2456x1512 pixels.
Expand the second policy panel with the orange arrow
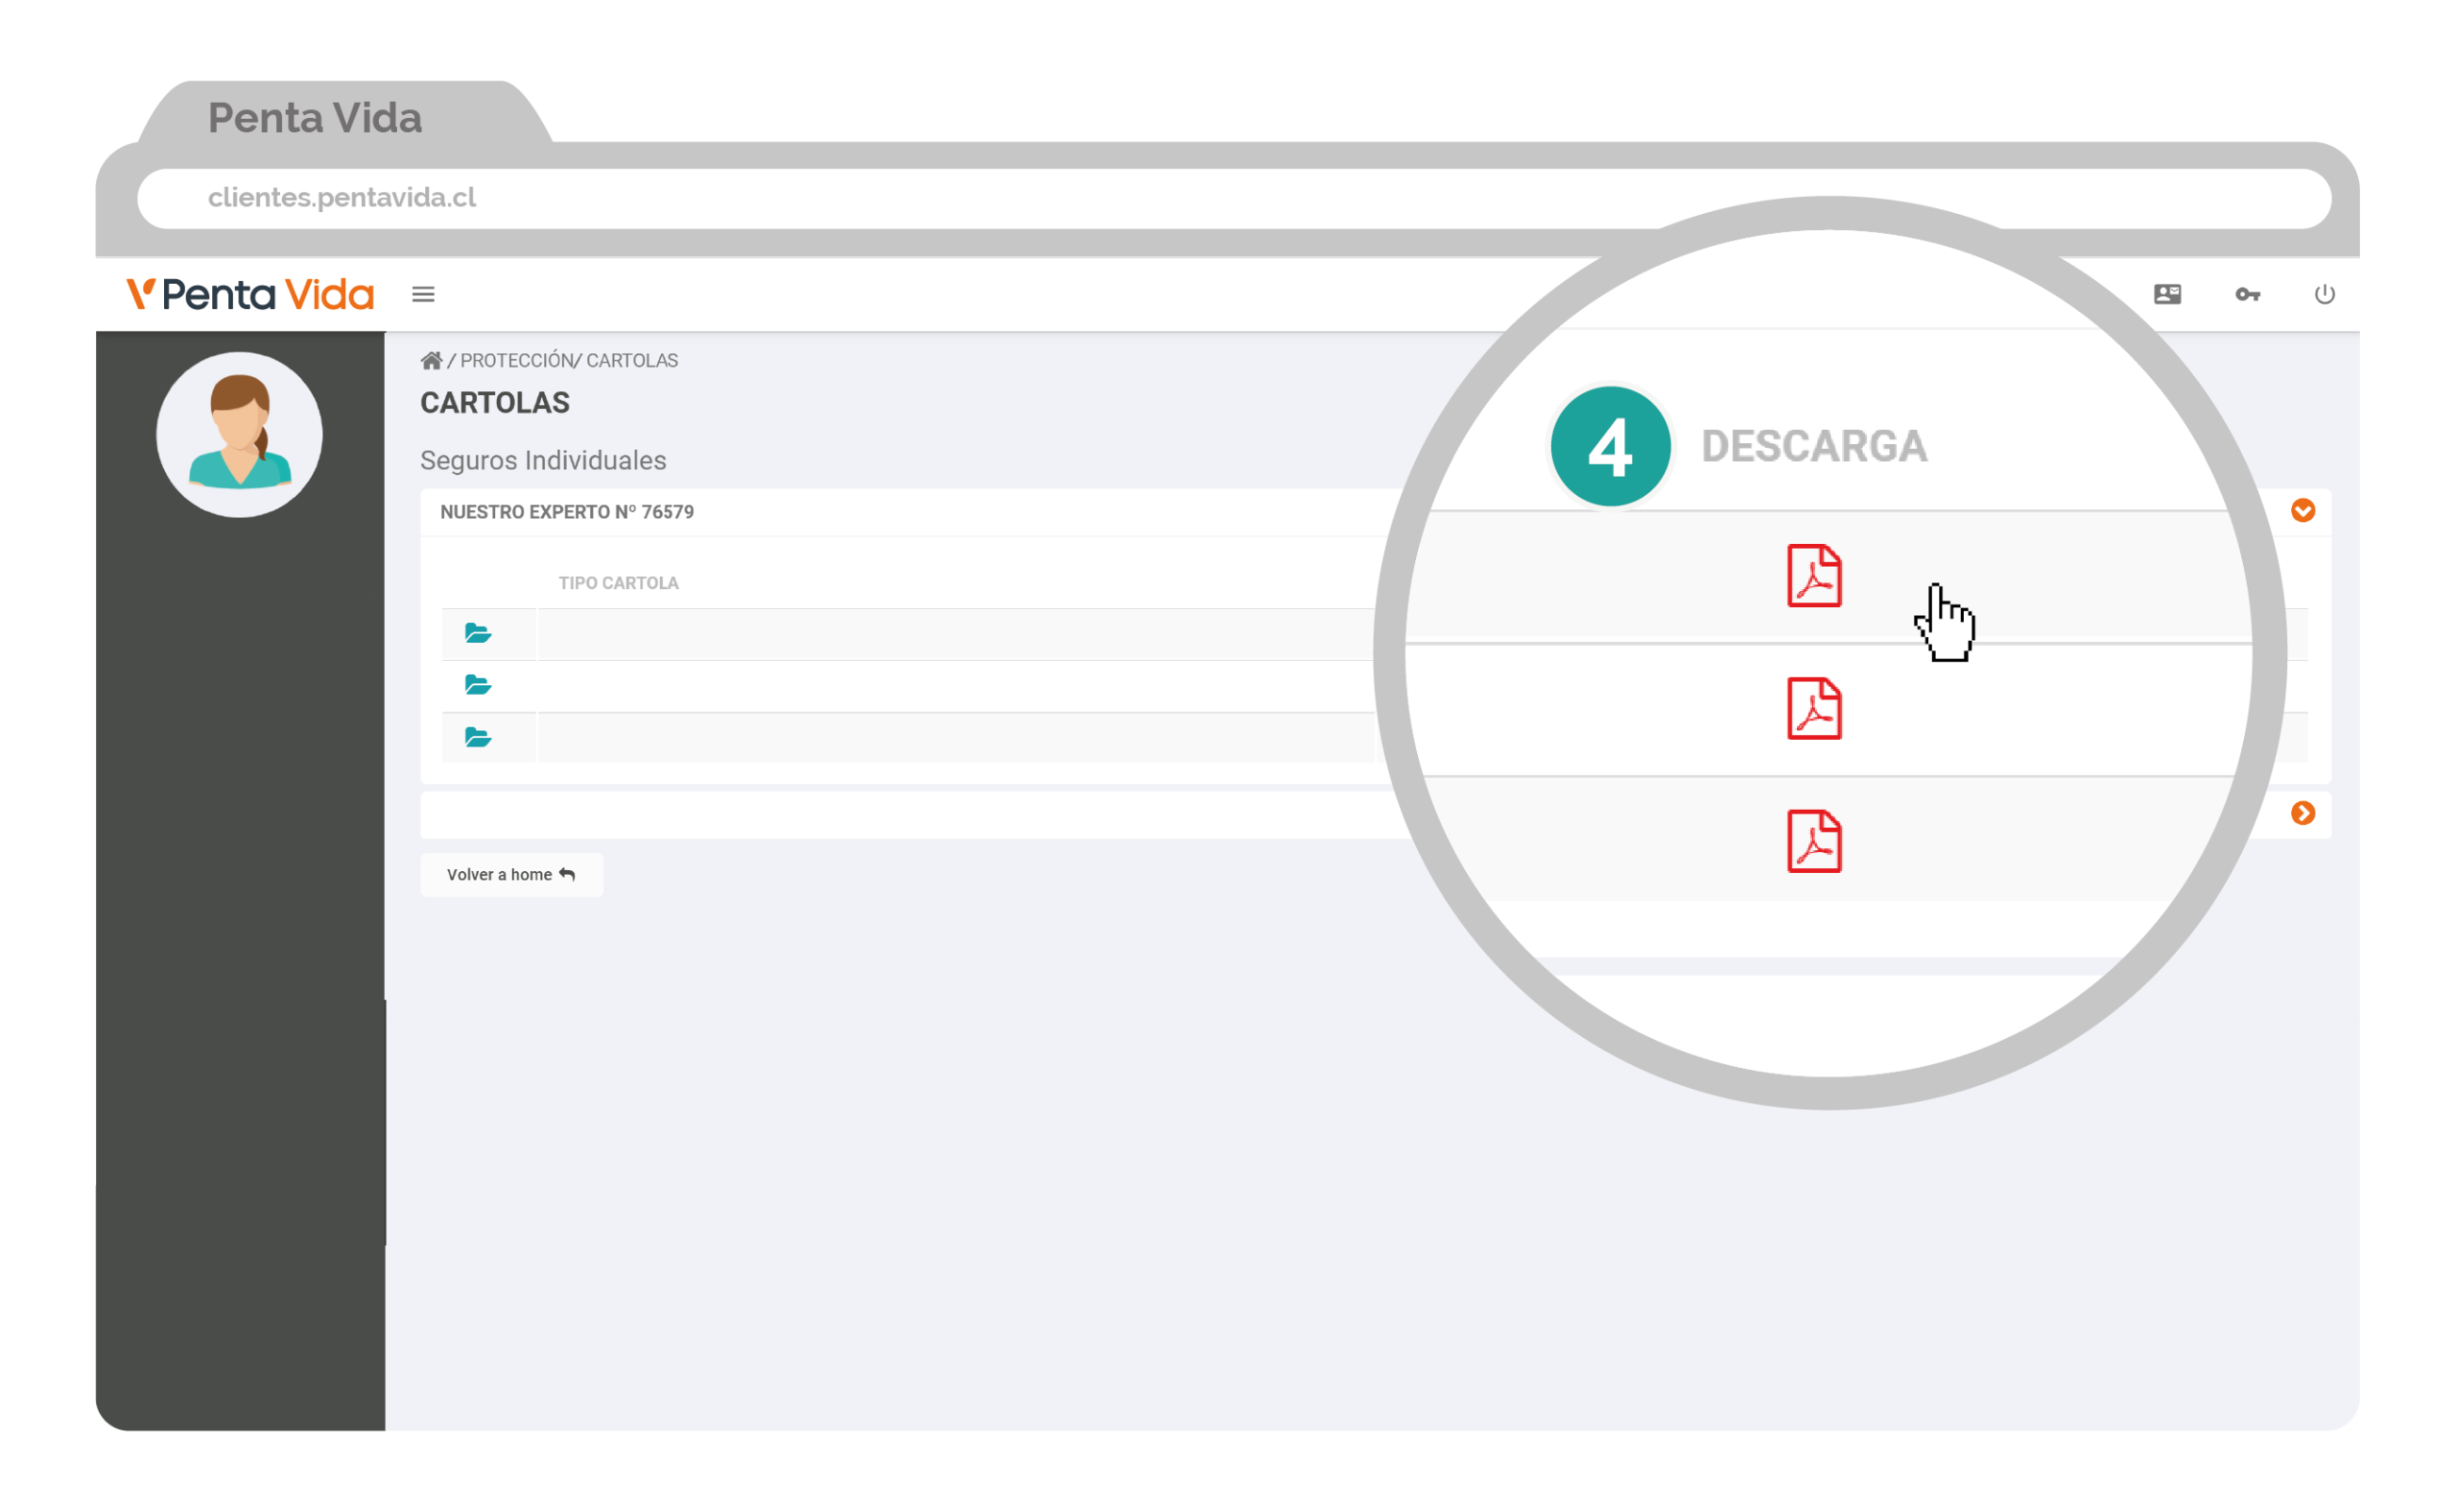click(2303, 814)
